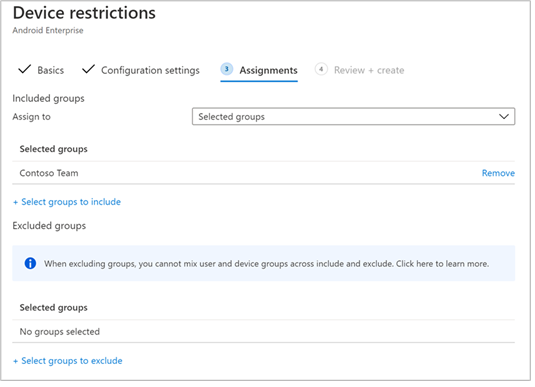Screen dimensions: 535x387
Task: Select the Assignments tab
Action: pyautogui.click(x=268, y=70)
